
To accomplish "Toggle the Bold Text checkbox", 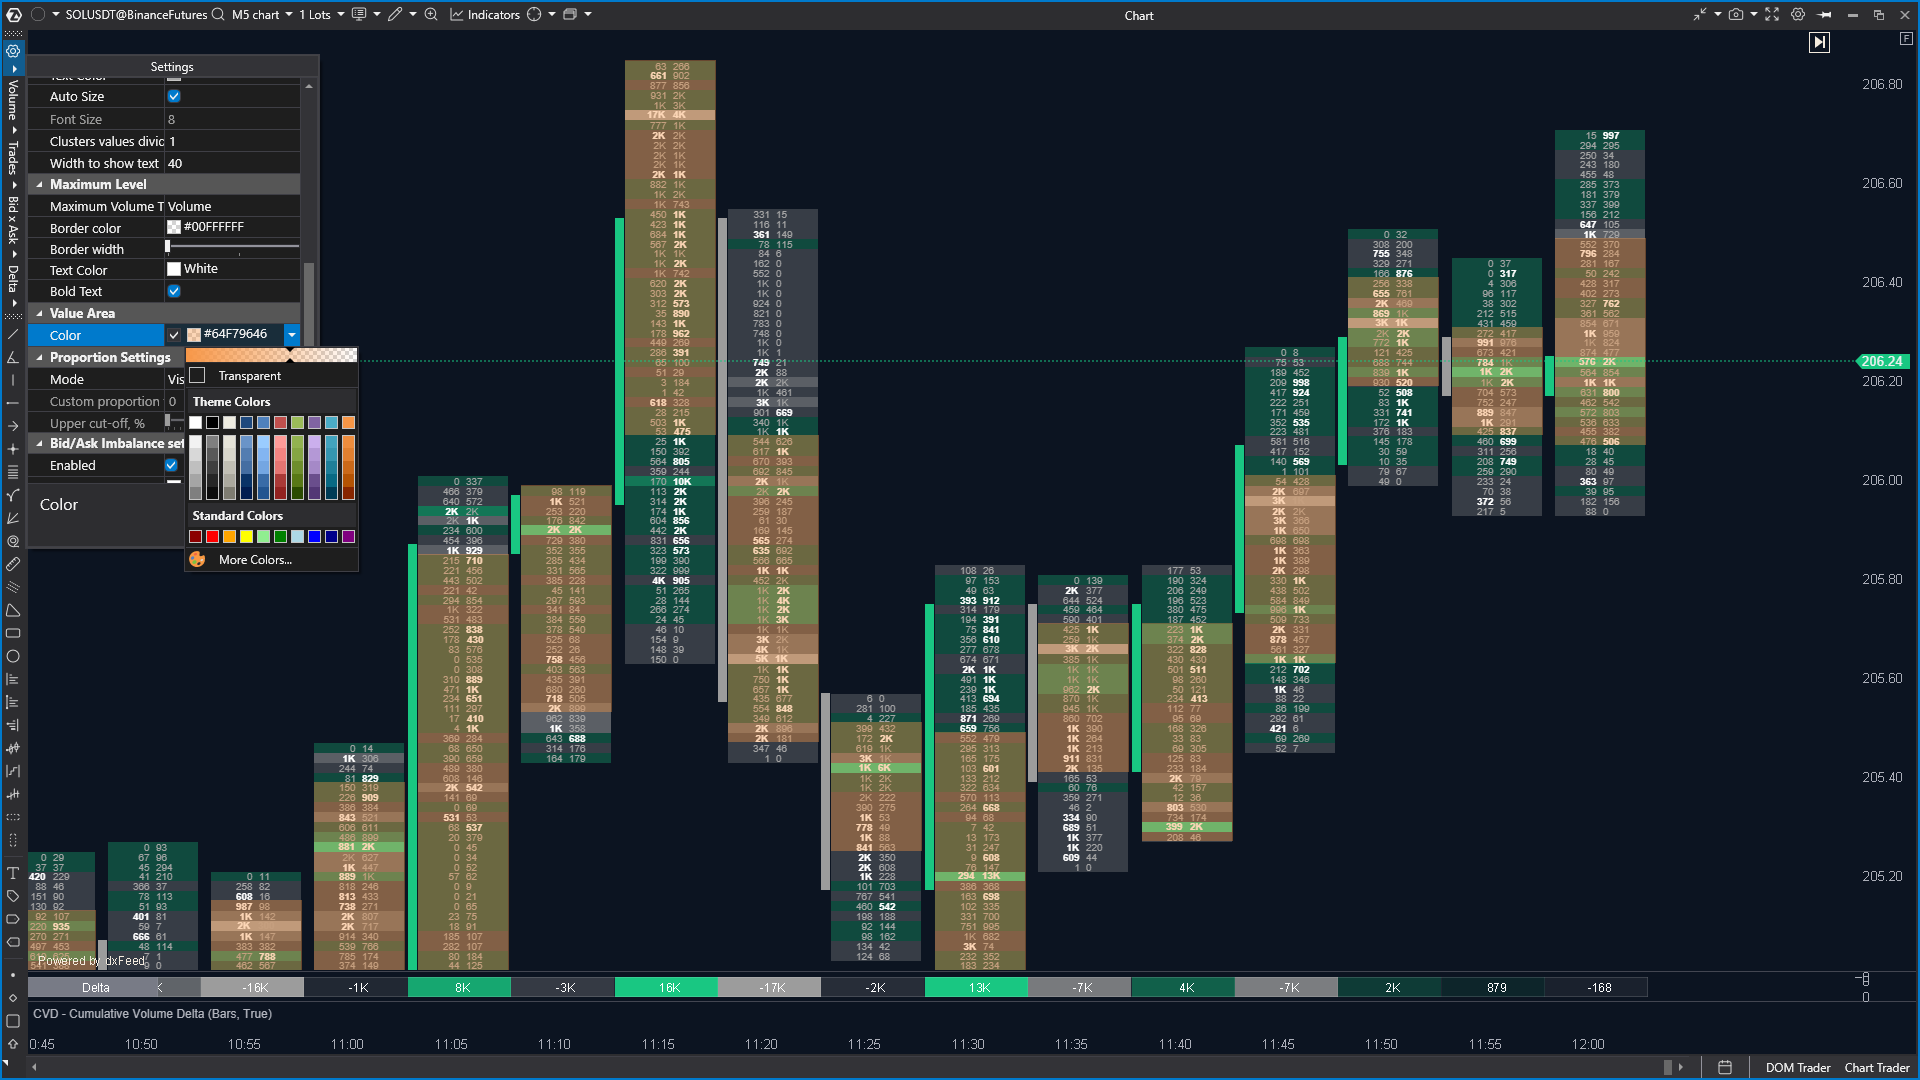I will [x=174, y=292].
